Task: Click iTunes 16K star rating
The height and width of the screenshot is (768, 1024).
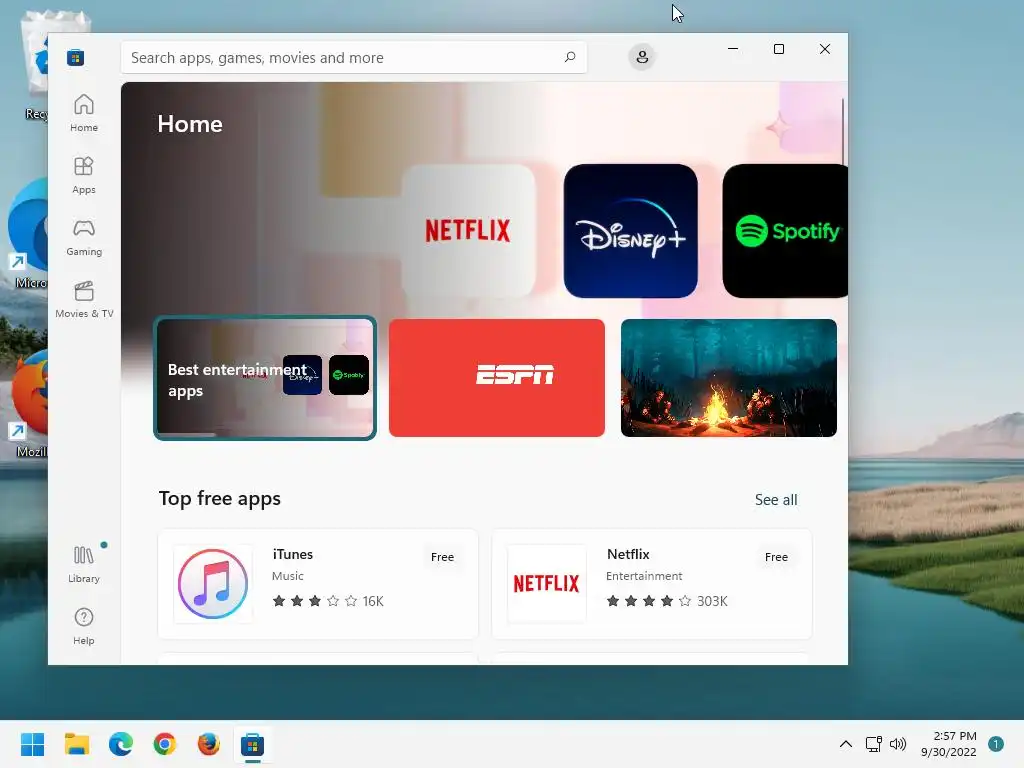Action: pos(328,601)
